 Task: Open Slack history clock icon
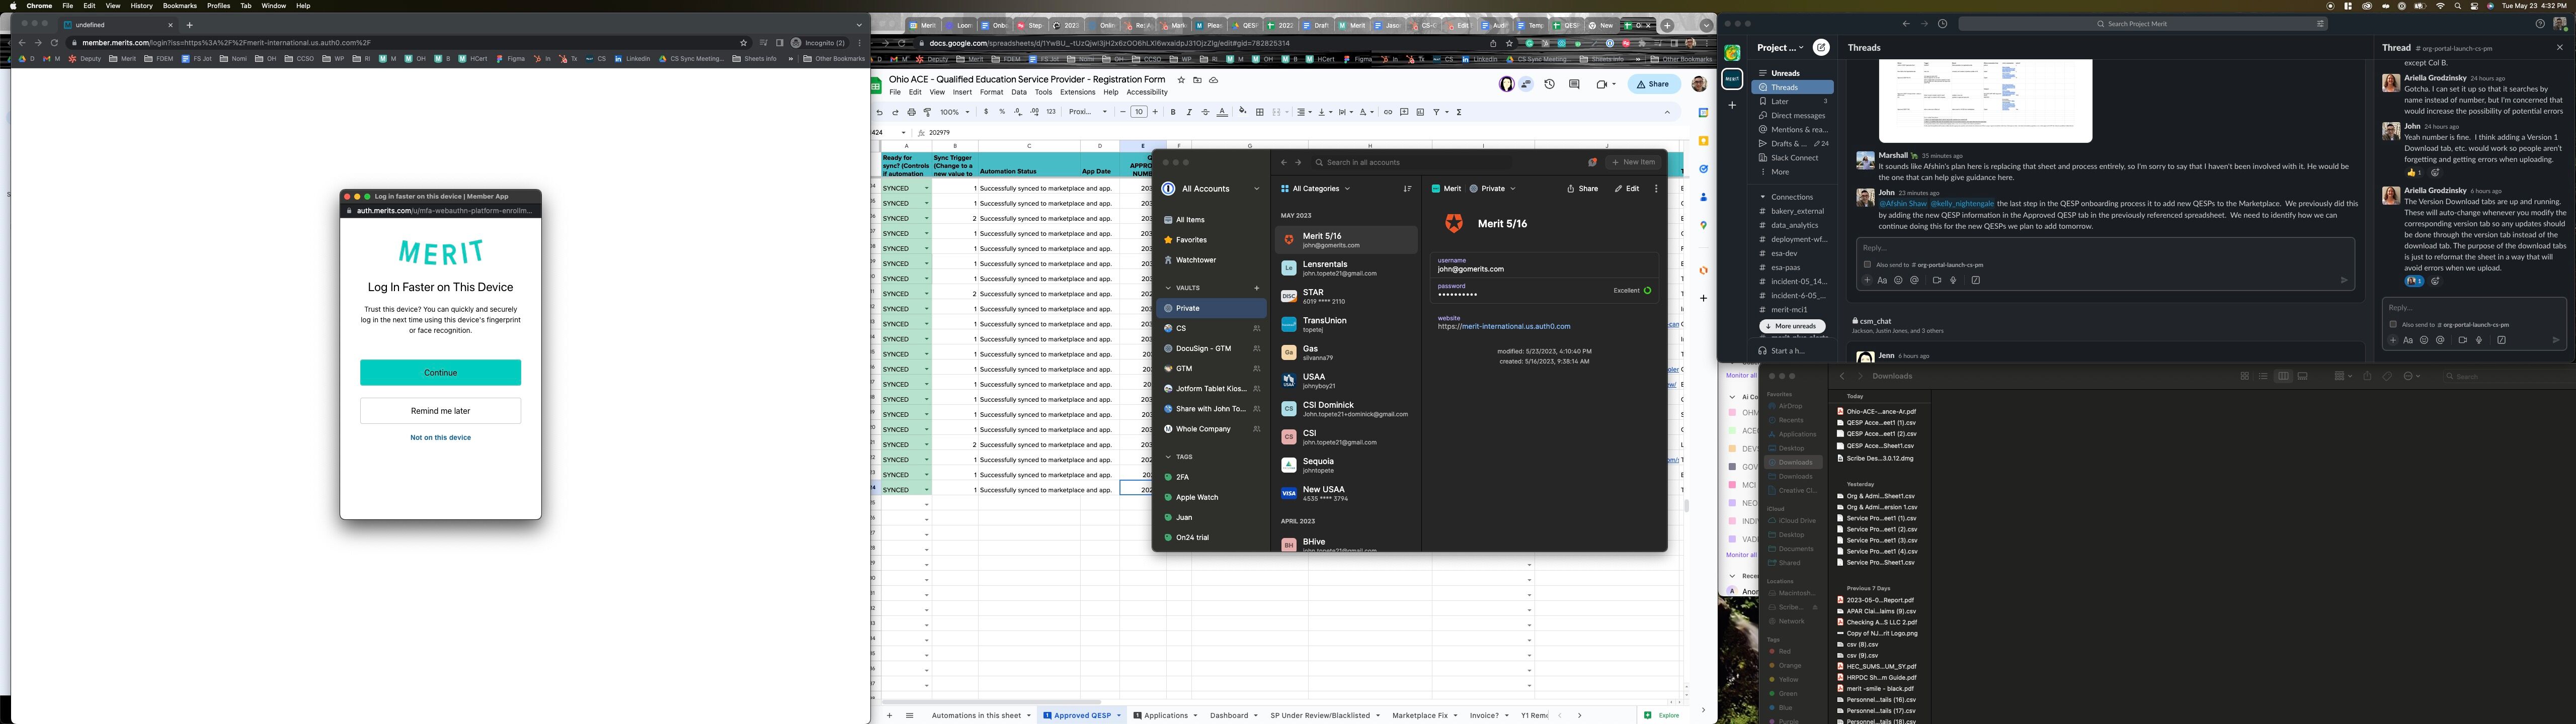coord(1942,24)
